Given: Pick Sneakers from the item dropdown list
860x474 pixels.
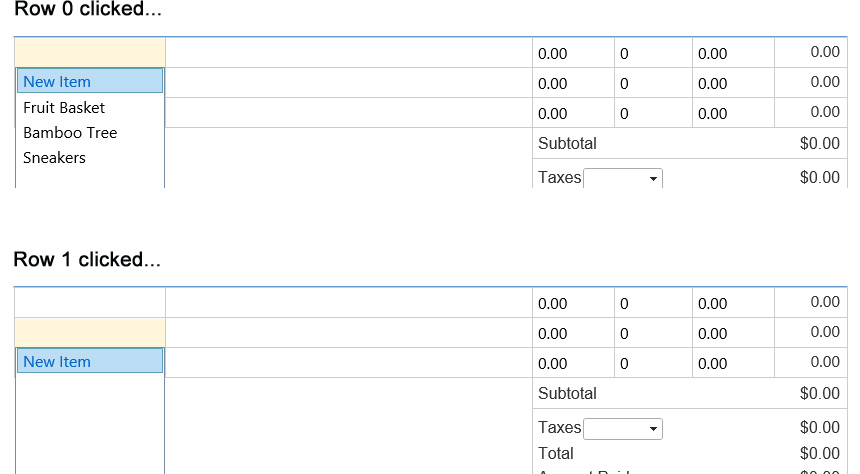Looking at the screenshot, I should coord(54,157).
